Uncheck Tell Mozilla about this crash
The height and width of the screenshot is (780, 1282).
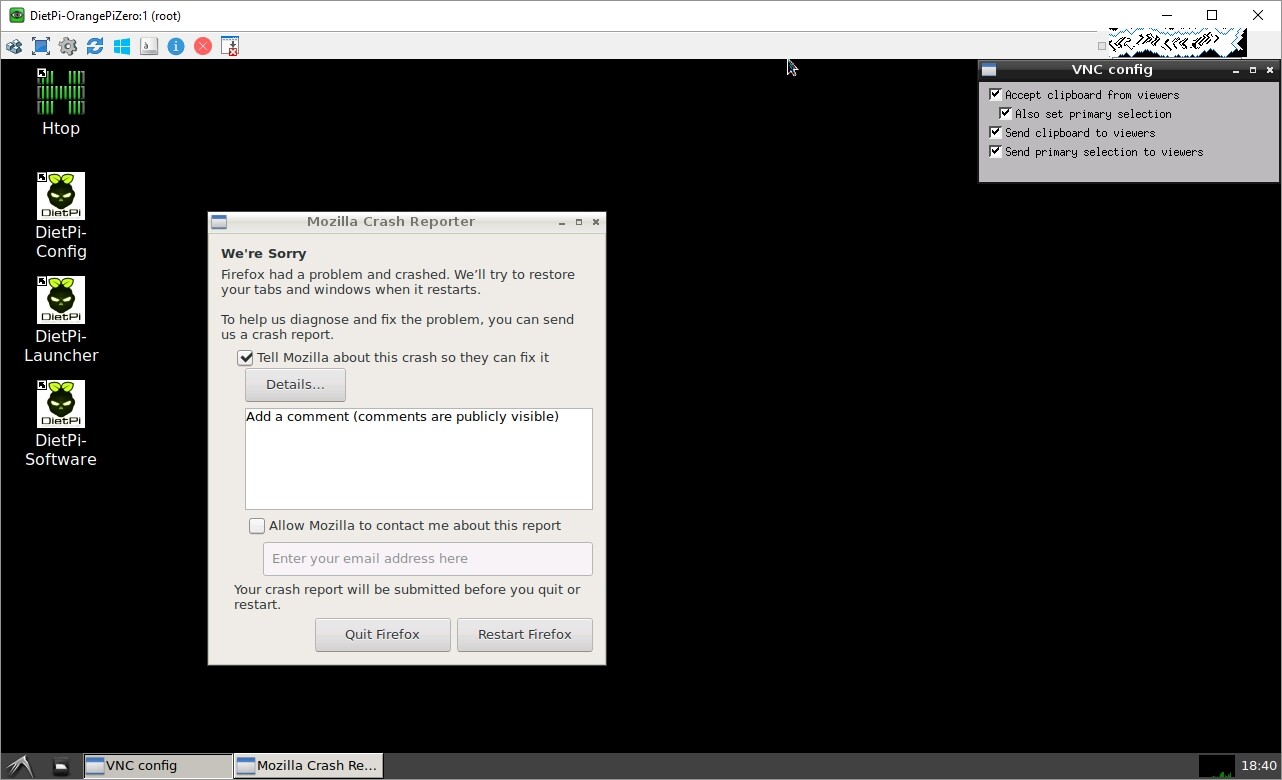(x=245, y=358)
